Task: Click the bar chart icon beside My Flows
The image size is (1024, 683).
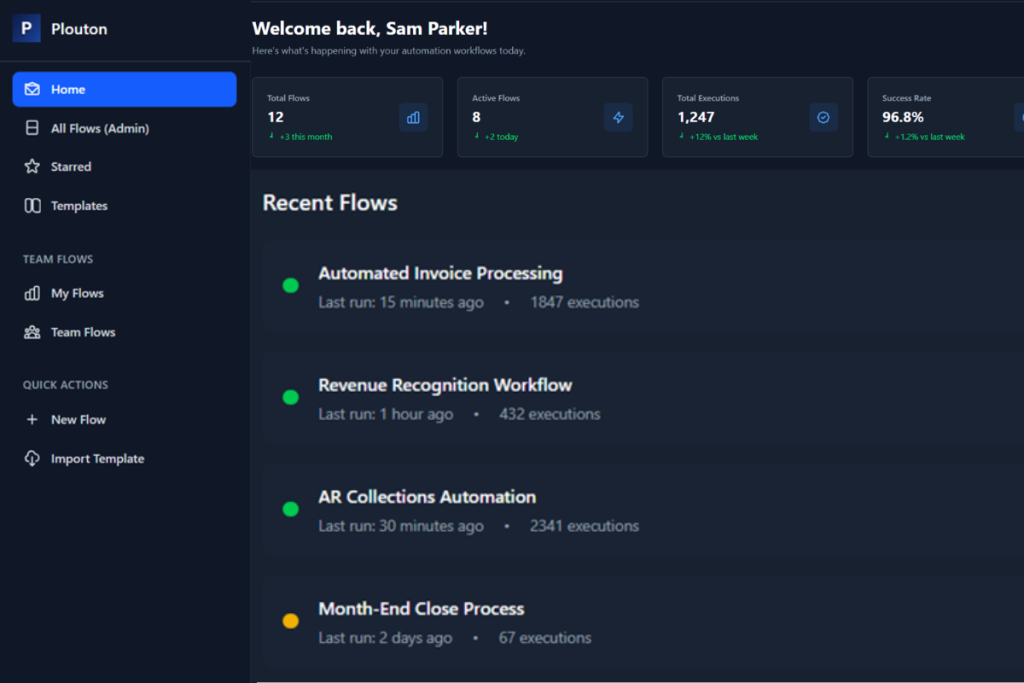Action: [x=32, y=293]
